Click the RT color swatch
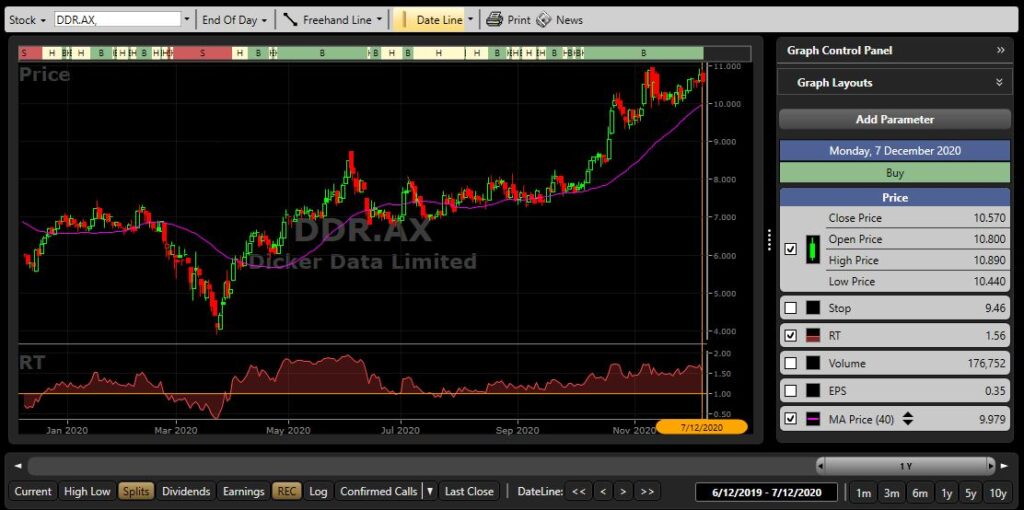 point(812,336)
